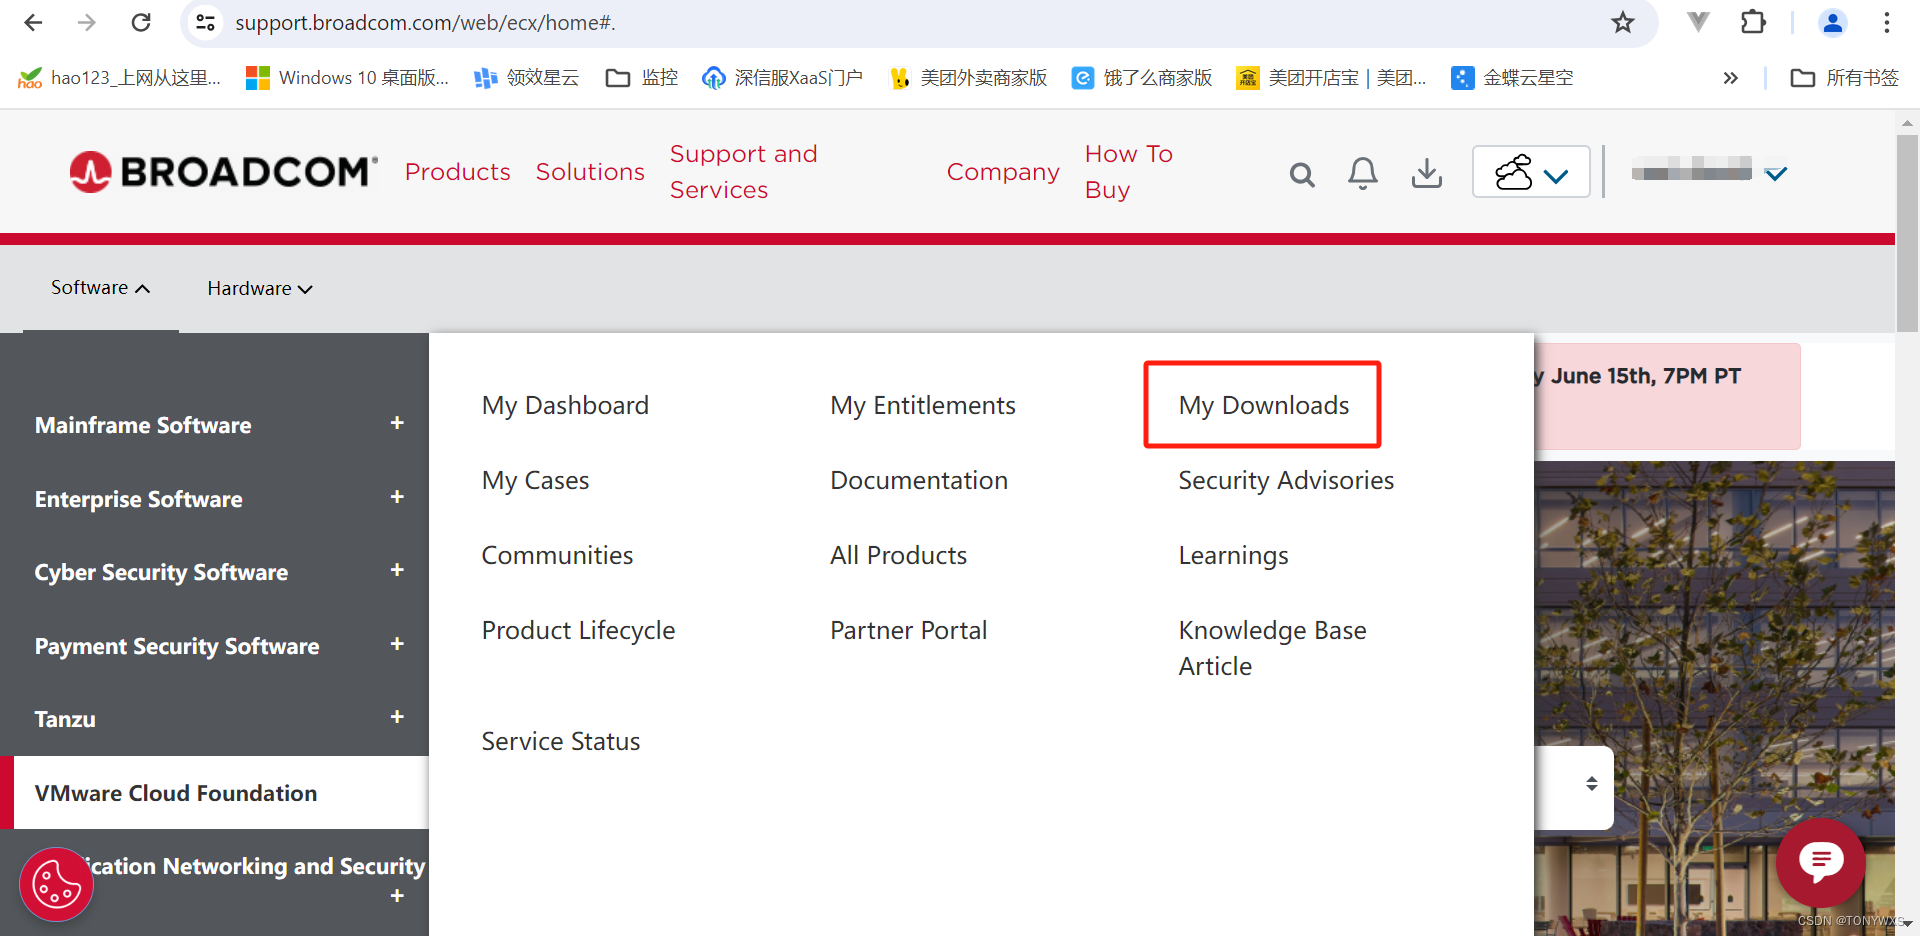Open 美团外卖商家版 bookmark
The image size is (1920, 936).
pyautogui.click(x=968, y=78)
